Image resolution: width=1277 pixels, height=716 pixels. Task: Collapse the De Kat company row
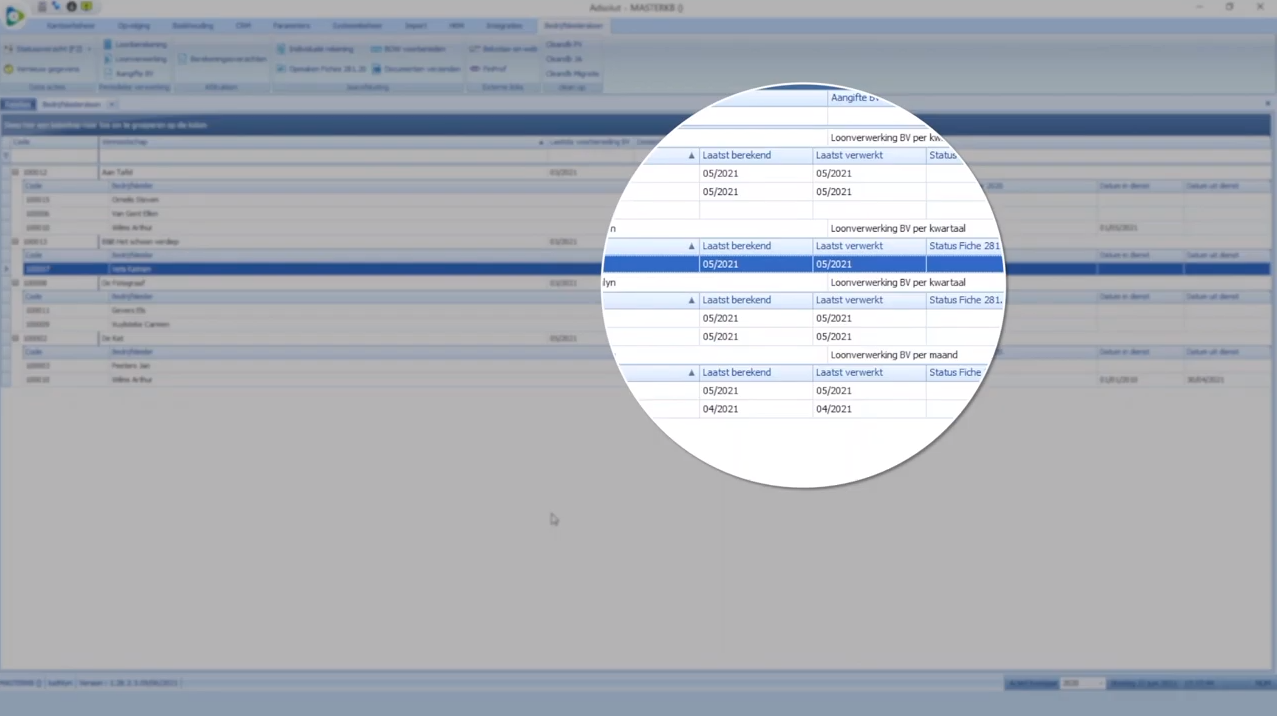tap(15, 338)
